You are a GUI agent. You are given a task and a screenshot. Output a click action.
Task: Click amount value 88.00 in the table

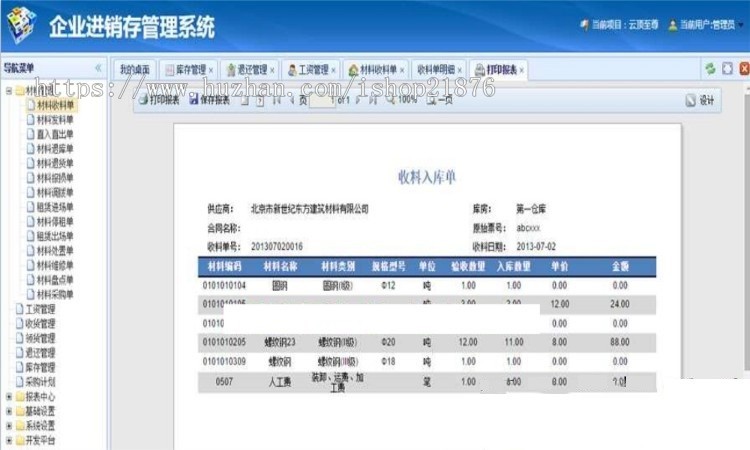(620, 342)
